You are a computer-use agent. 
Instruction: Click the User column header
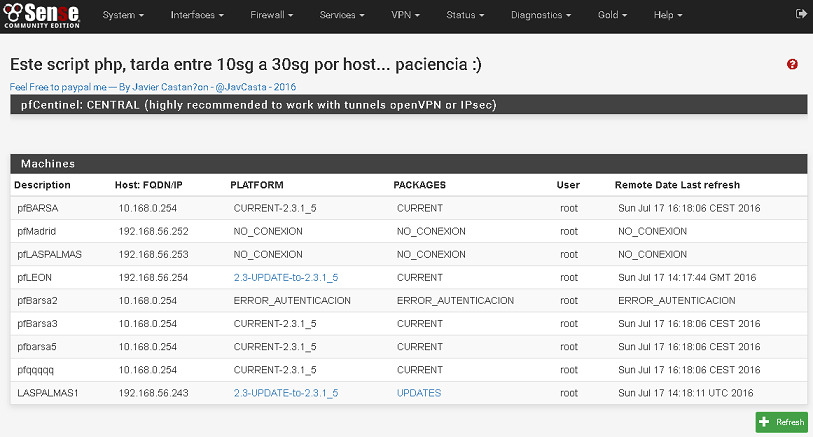pyautogui.click(x=568, y=185)
